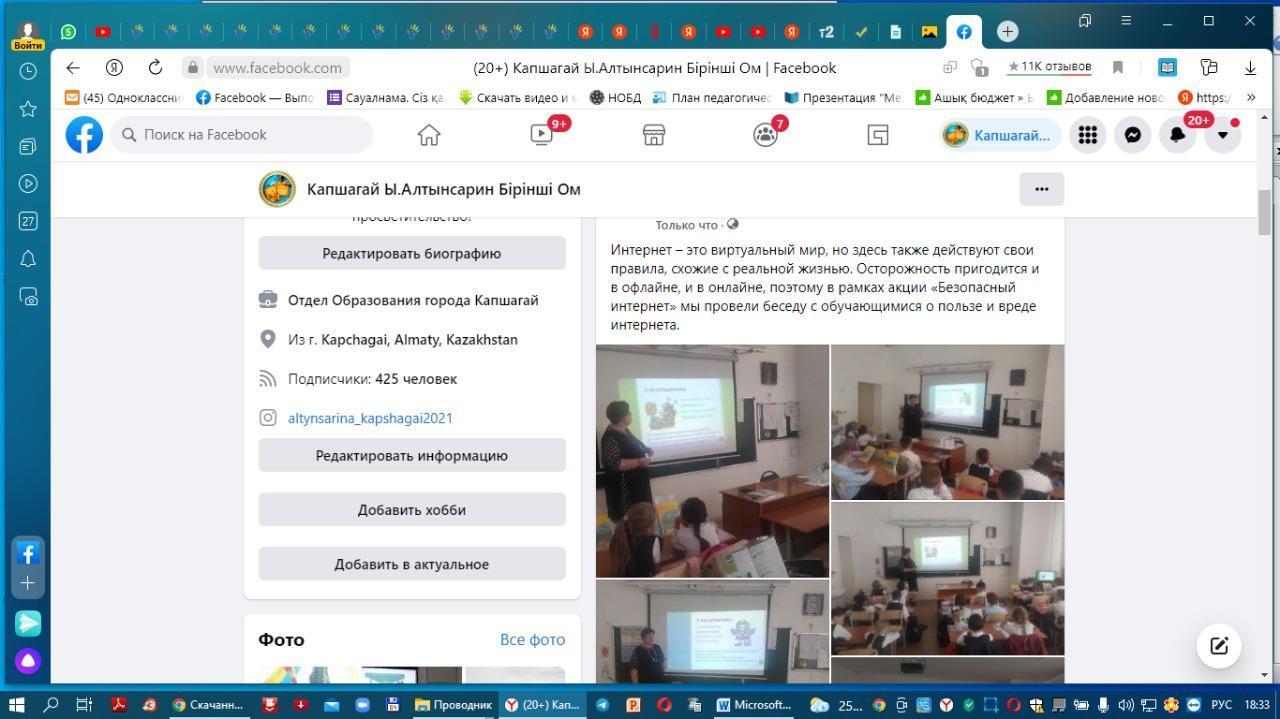Click Добавить хобби button

[x=412, y=510]
